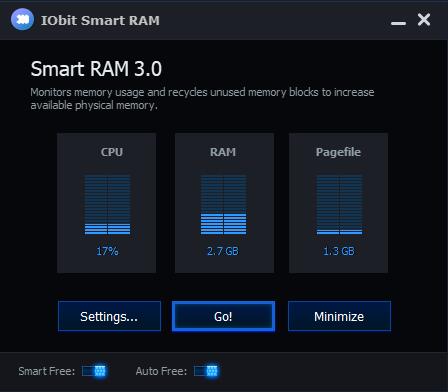This screenshot has height=392, width=448.
Task: Click the IObit Smart RAM logo icon
Action: click(22, 19)
